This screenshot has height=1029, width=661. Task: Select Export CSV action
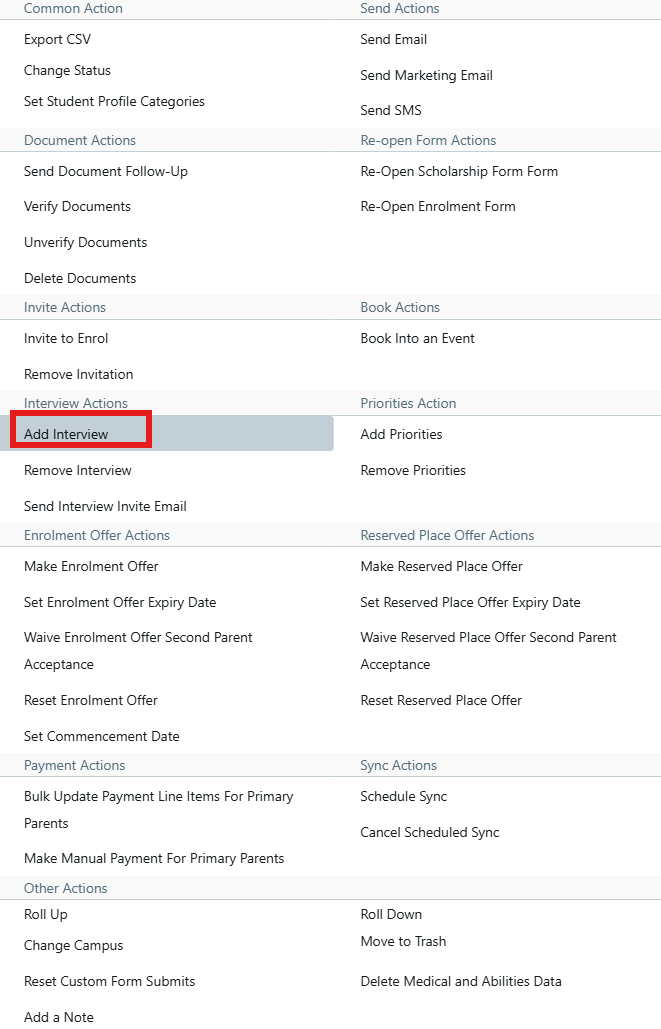point(57,40)
